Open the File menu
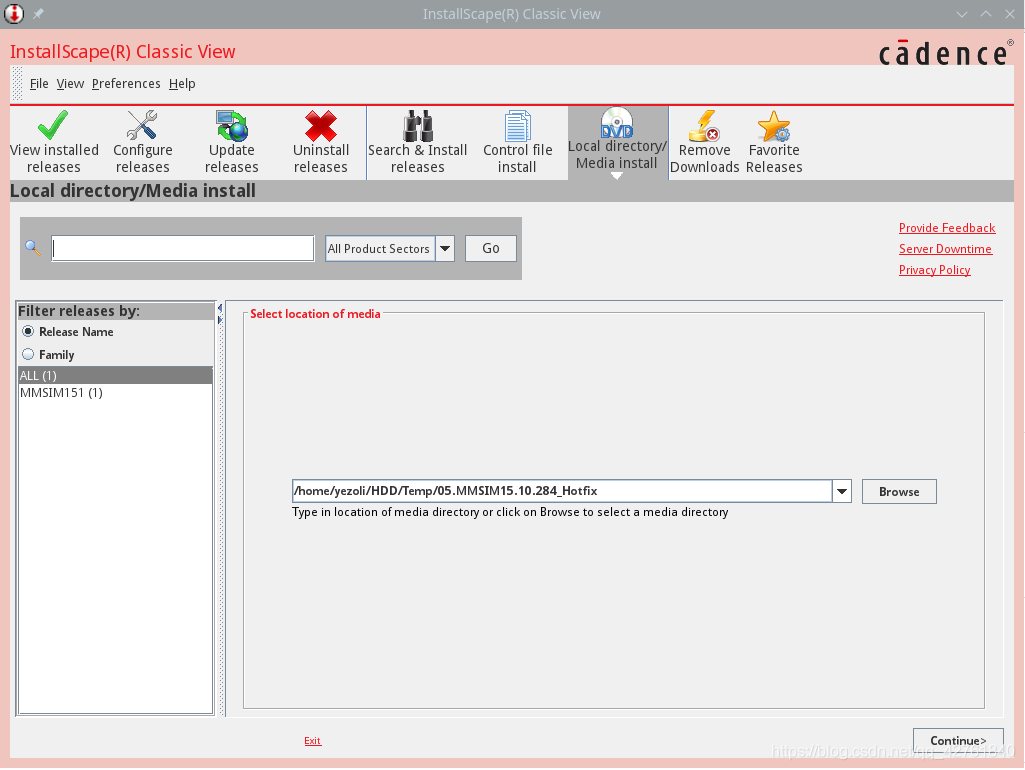The height and width of the screenshot is (770, 1025). click(x=39, y=84)
